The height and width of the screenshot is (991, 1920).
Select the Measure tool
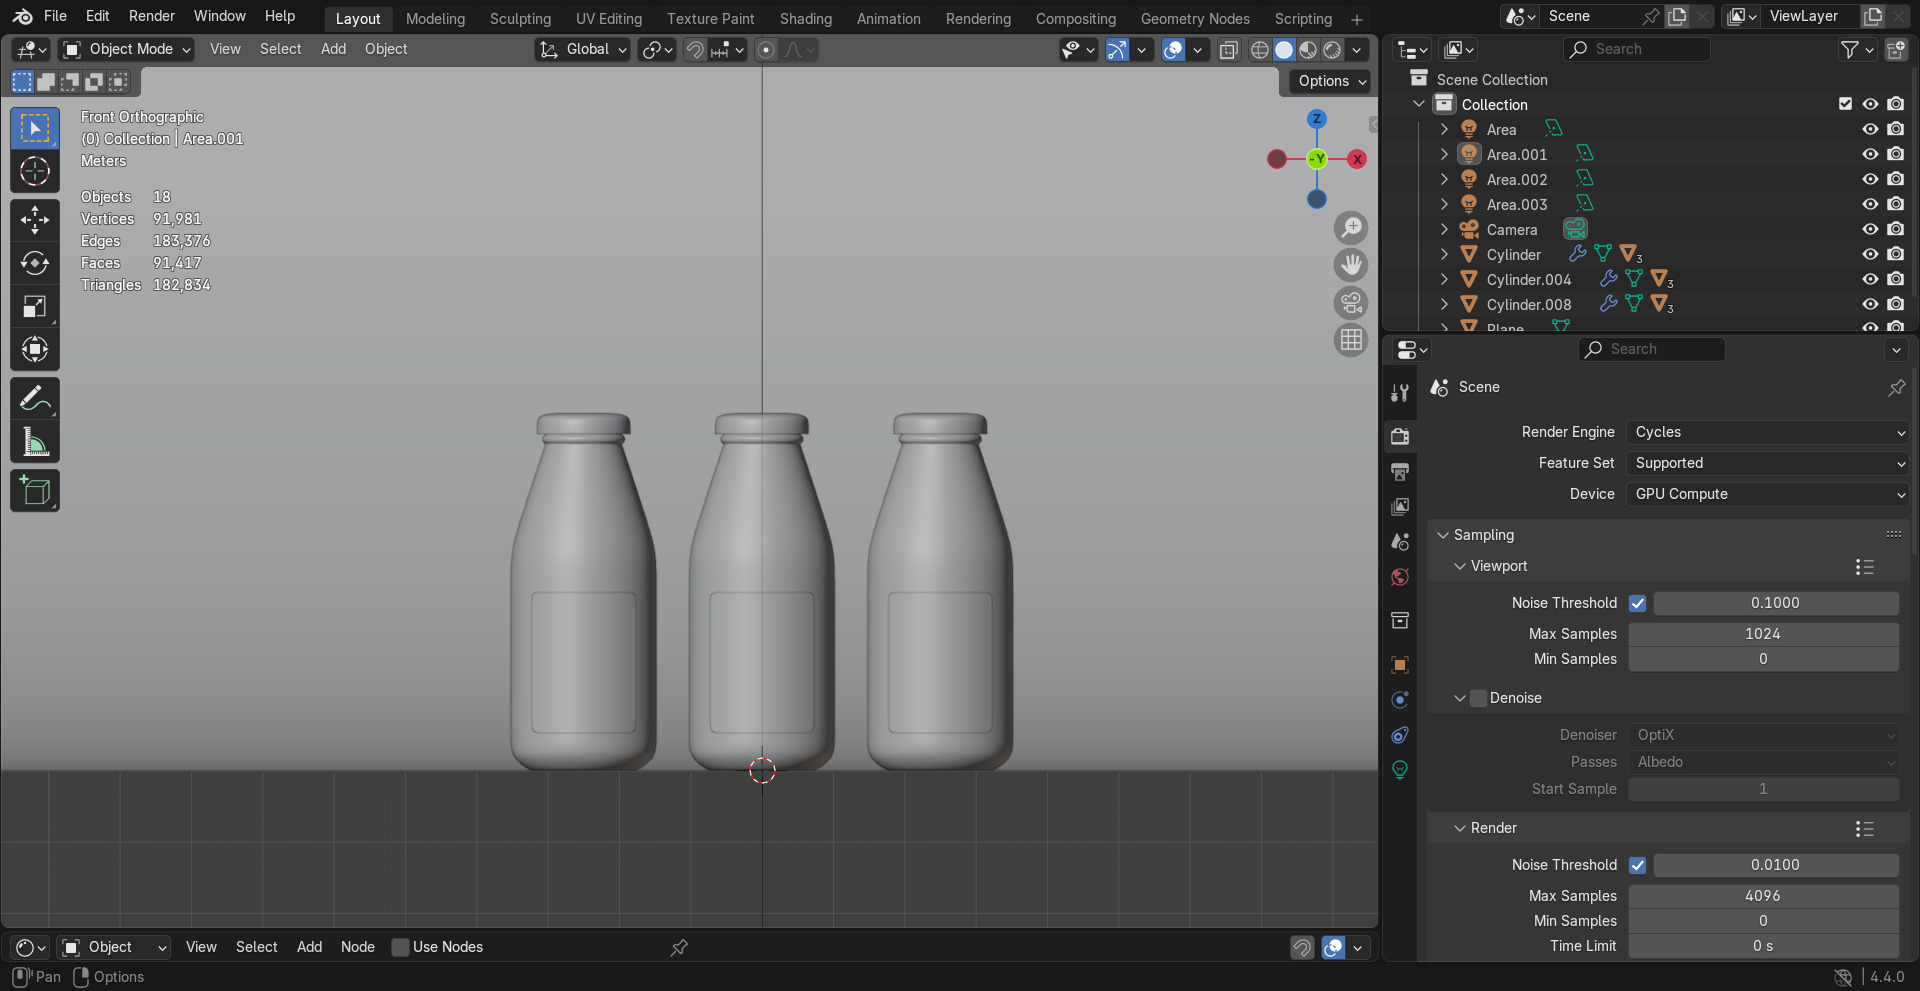(x=35, y=442)
